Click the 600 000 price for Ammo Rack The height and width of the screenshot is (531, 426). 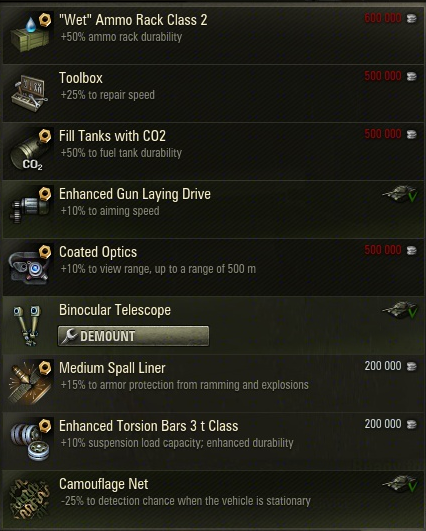coord(383,18)
